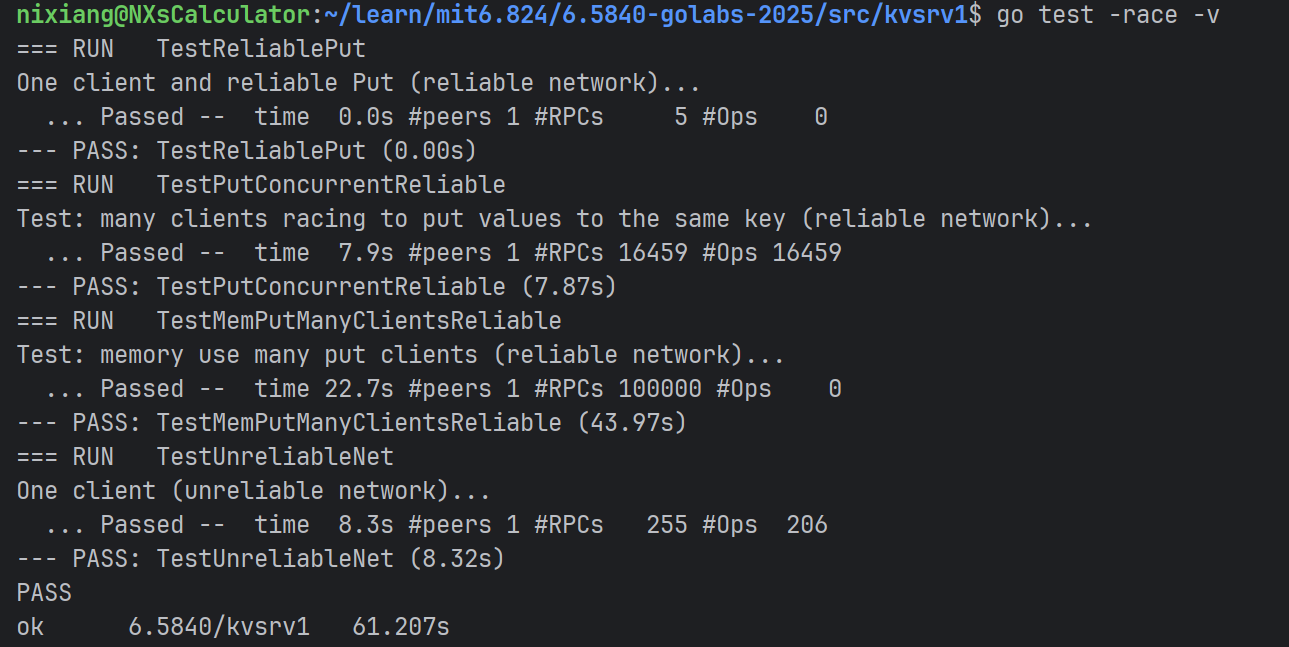Click the ok 6.5840/kvsrv1 61.207s summary
The image size is (1289, 647).
click(233, 627)
